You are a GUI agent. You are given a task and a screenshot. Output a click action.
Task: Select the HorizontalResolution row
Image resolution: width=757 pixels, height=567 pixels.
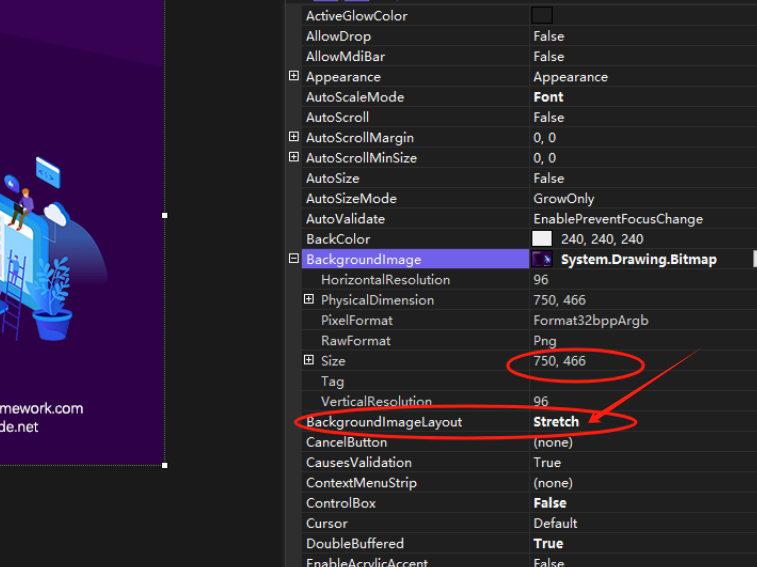coord(529,280)
